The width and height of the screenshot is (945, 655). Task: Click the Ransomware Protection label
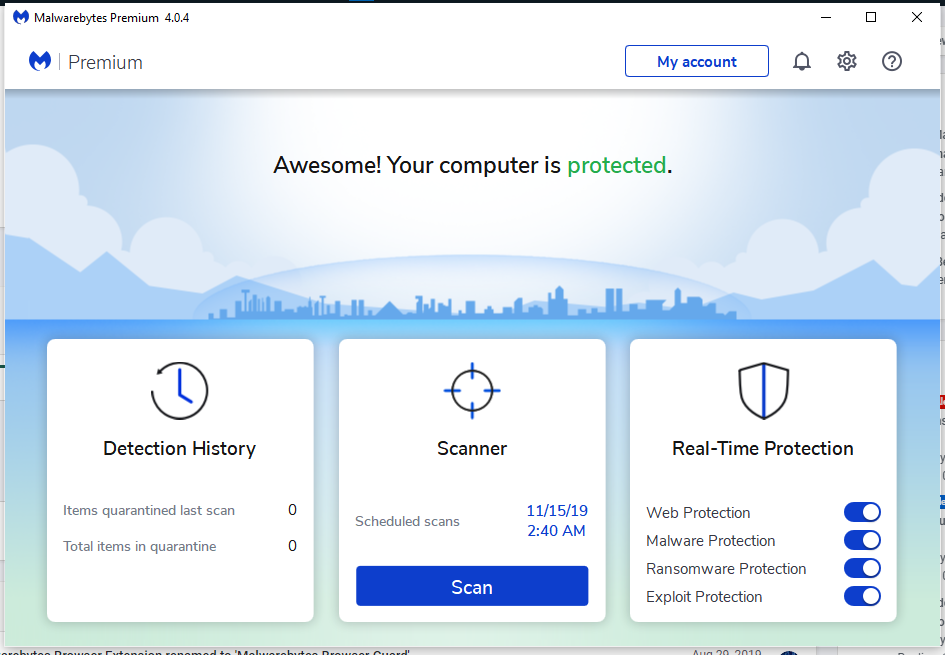click(x=726, y=569)
